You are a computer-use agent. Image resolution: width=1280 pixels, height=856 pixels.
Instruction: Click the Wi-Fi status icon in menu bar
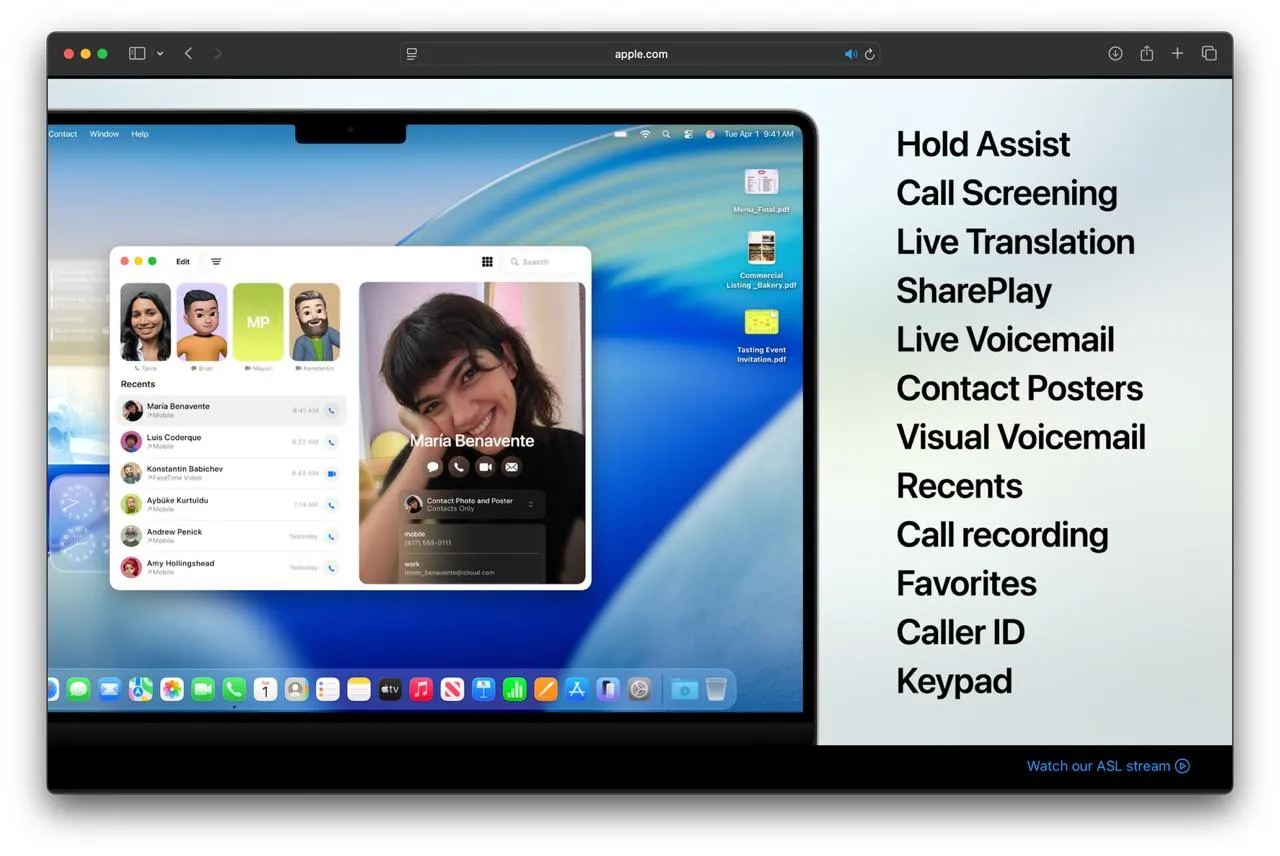[646, 134]
